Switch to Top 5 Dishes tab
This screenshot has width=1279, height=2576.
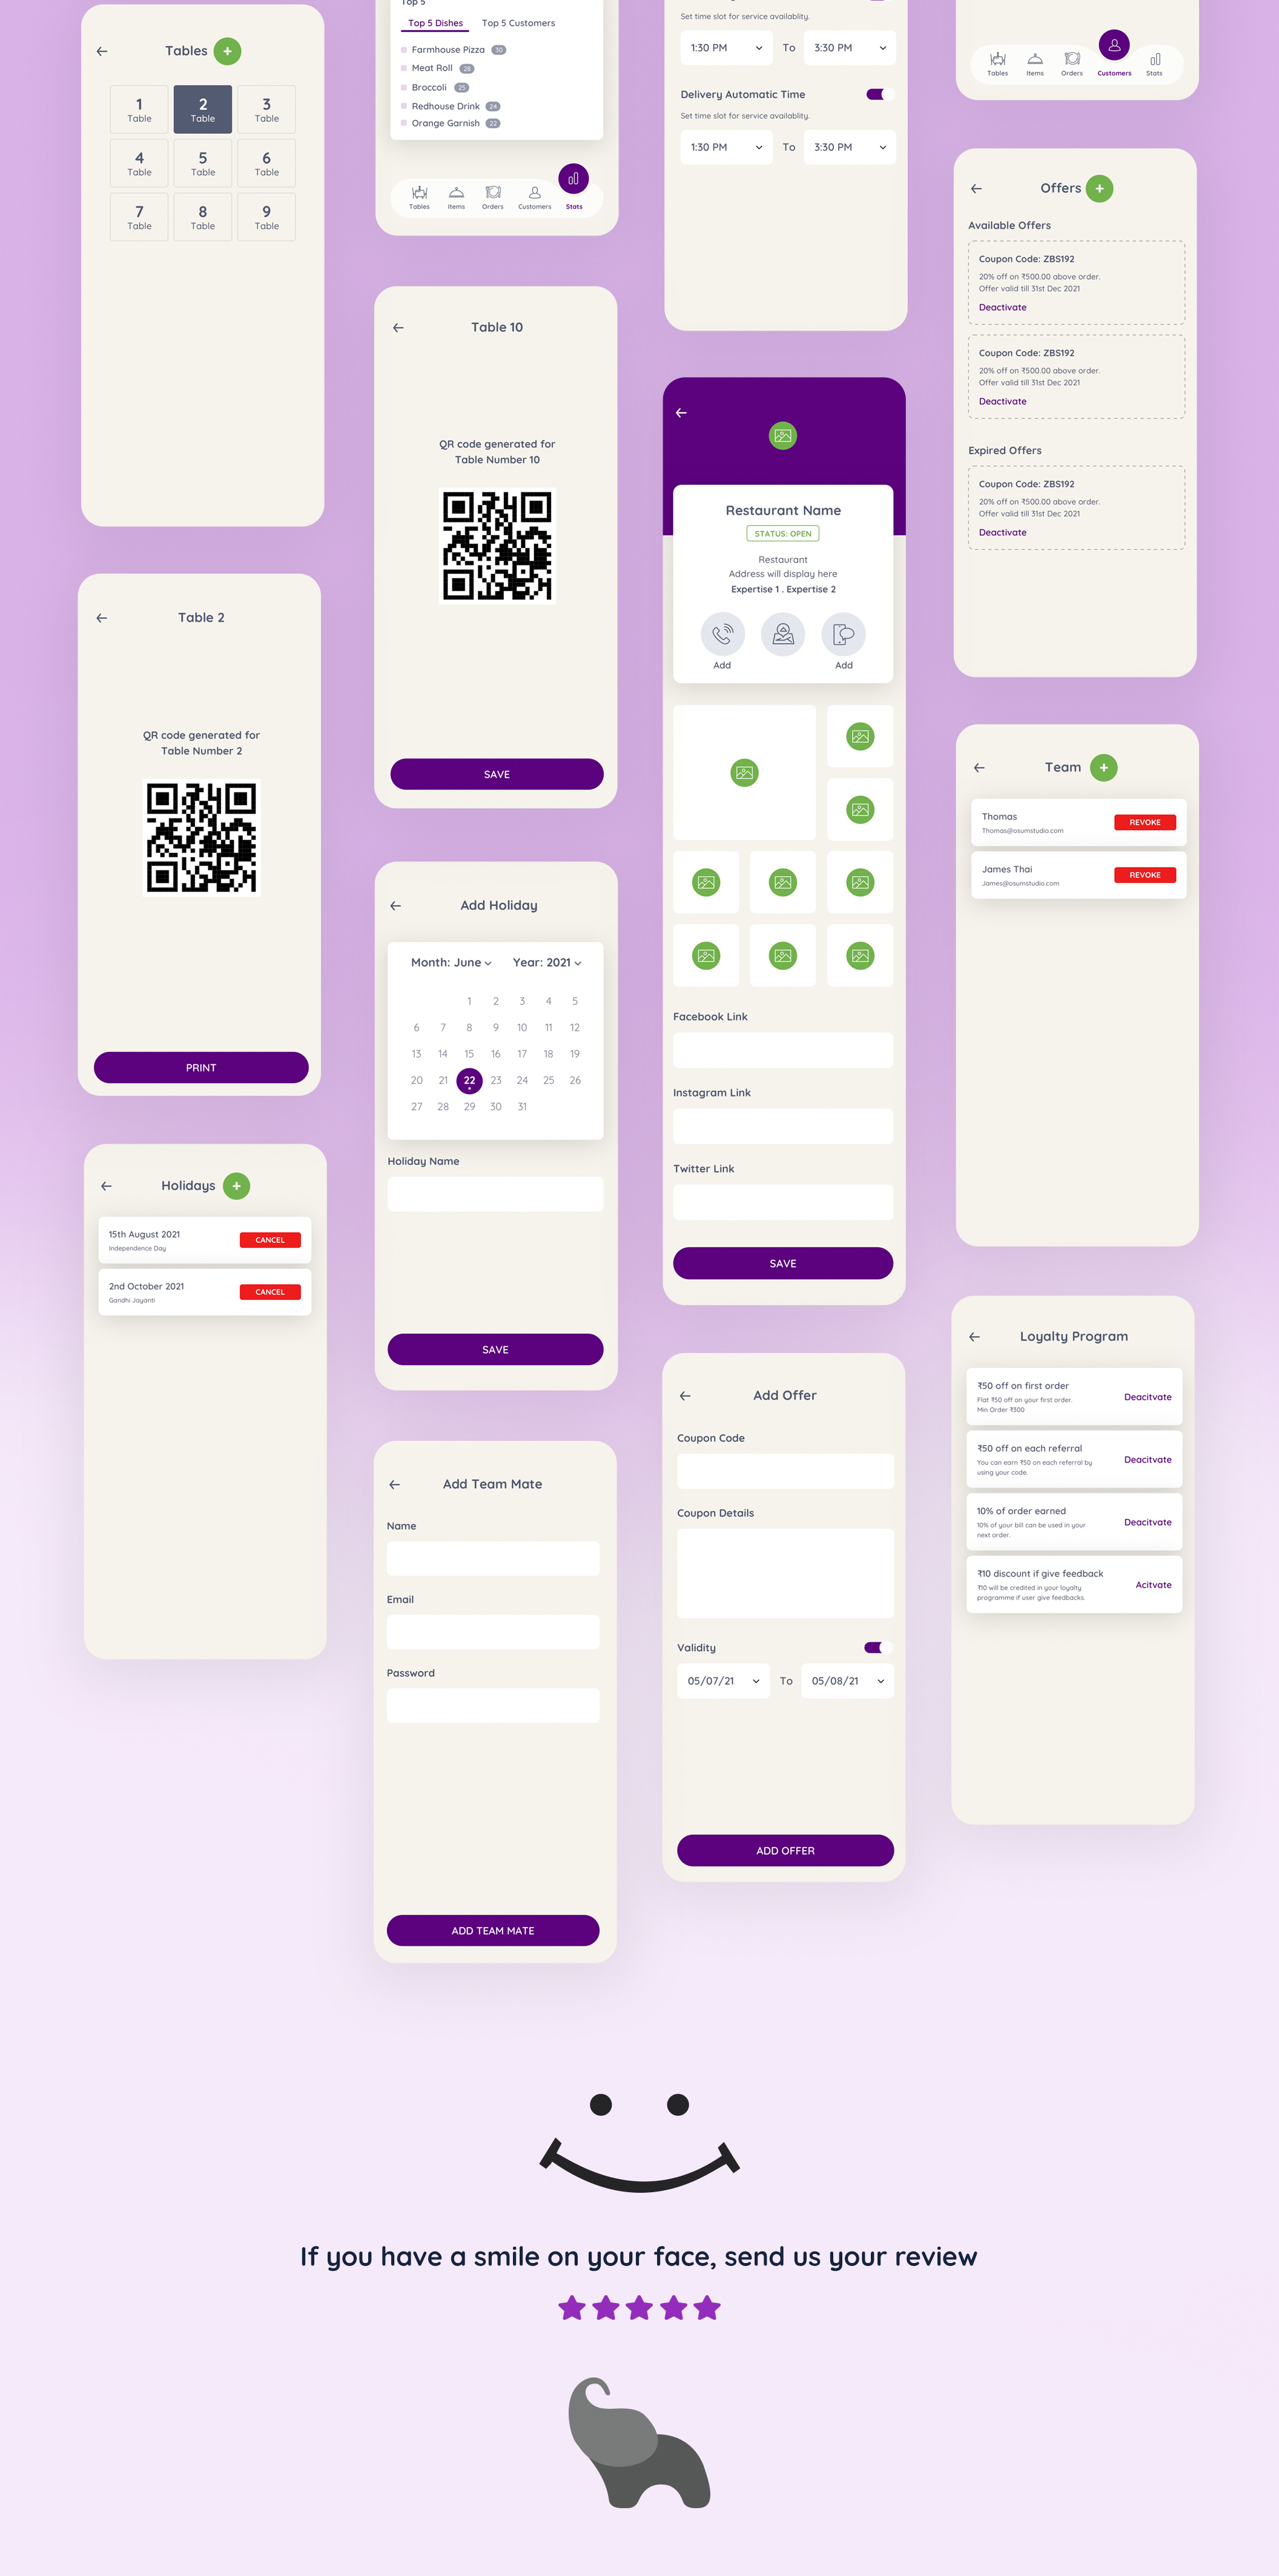click(x=435, y=23)
